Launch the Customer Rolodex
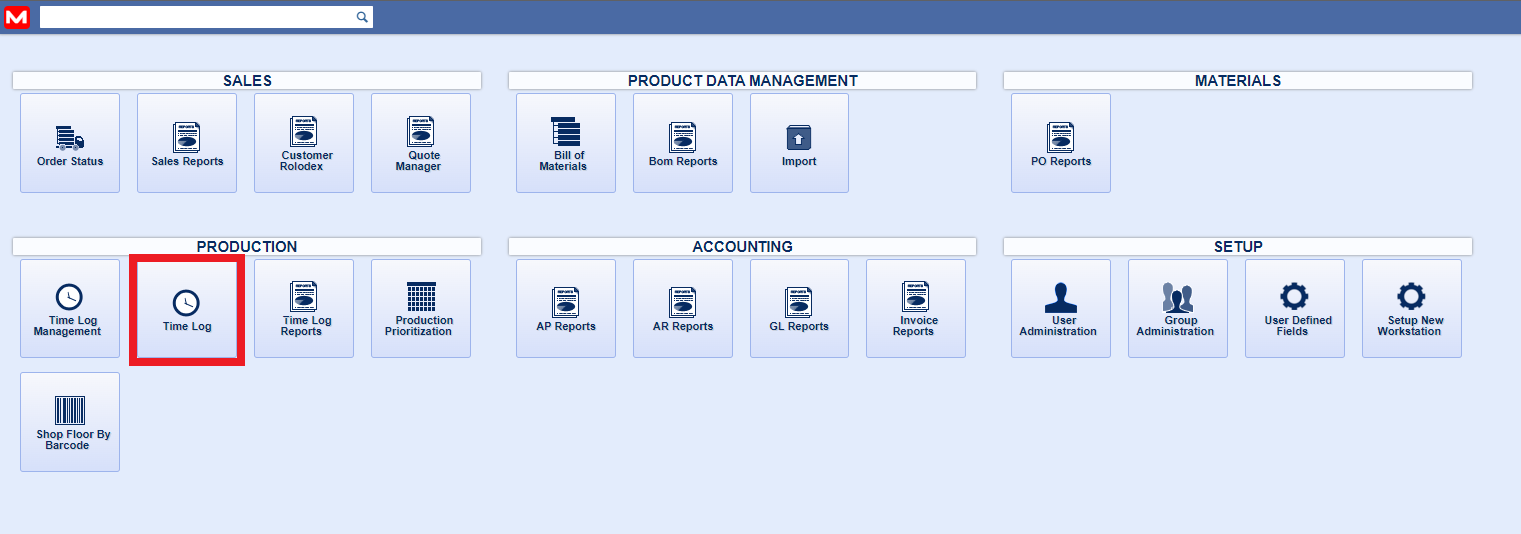This screenshot has width=1521, height=534. pyautogui.click(x=304, y=143)
